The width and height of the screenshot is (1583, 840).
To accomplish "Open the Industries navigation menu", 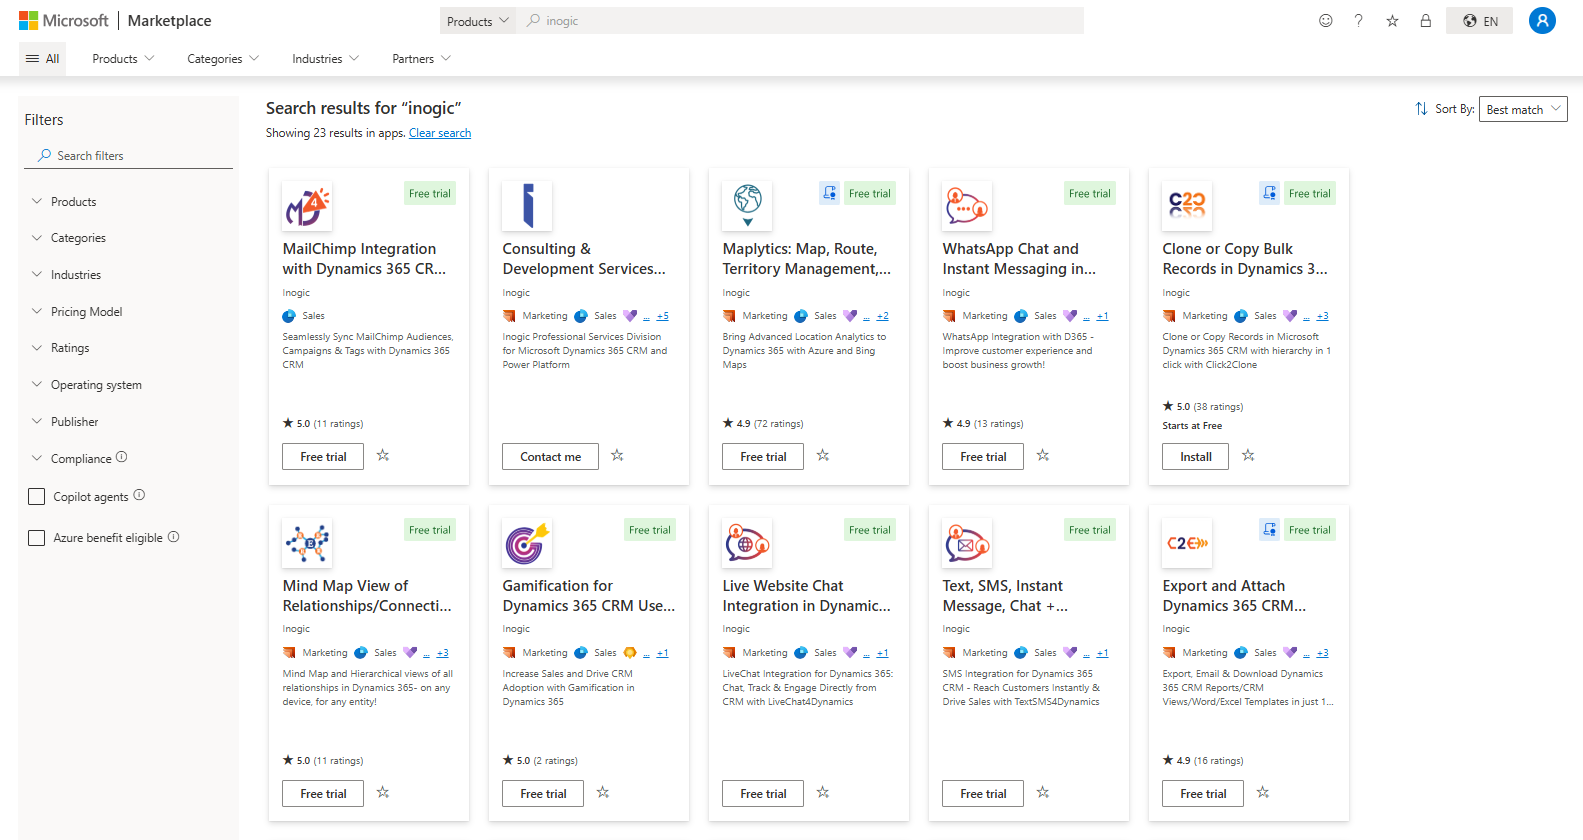I will click(325, 59).
